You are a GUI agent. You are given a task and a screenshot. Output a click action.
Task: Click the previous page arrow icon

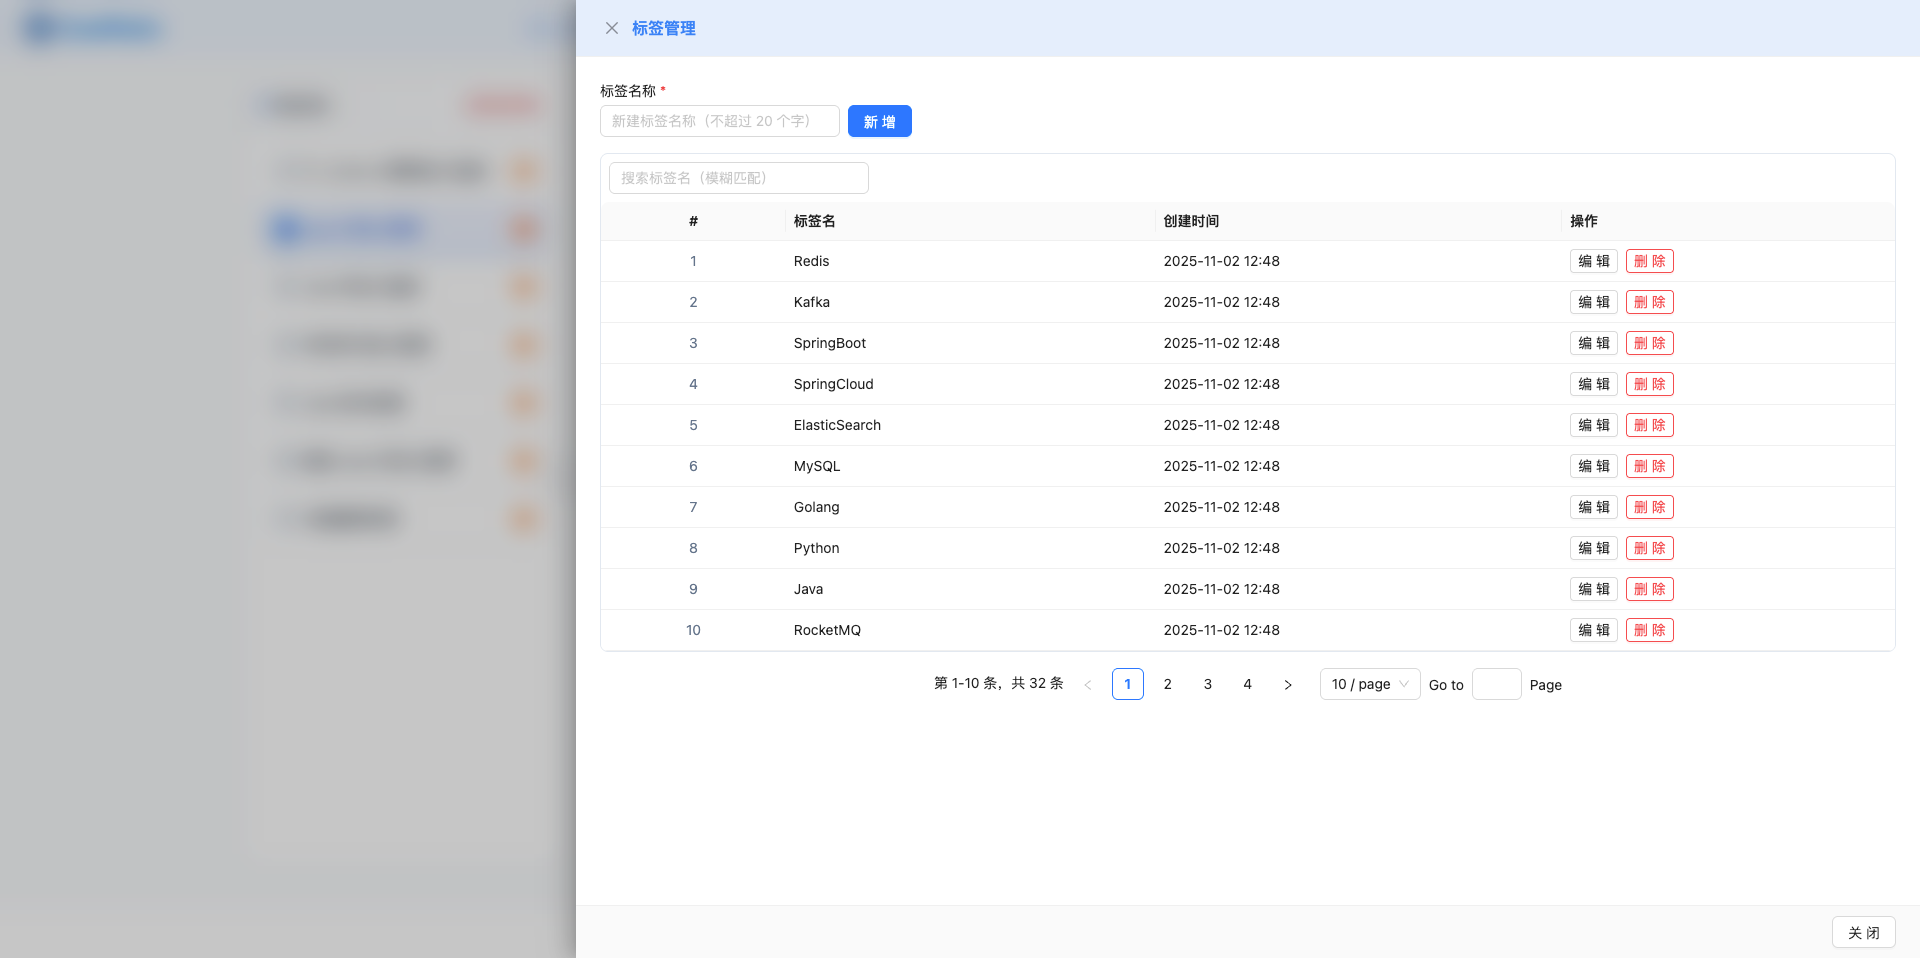click(x=1088, y=684)
